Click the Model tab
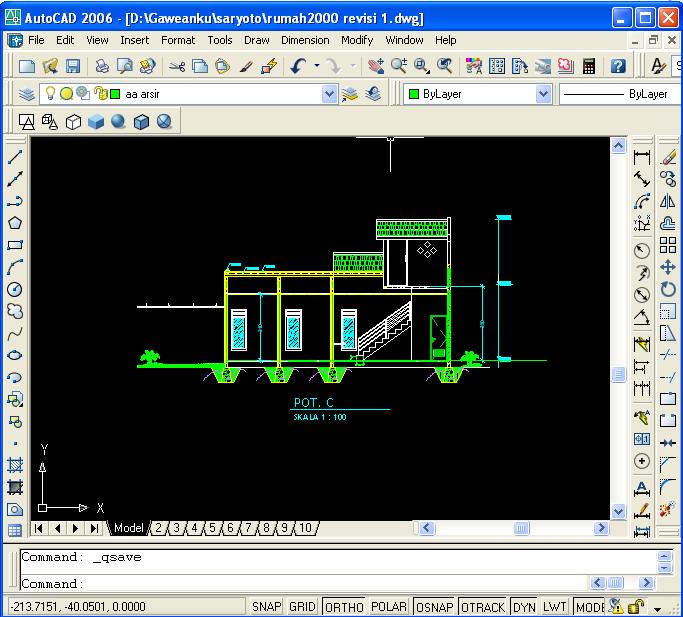Image resolution: width=683 pixels, height=617 pixels. pos(128,528)
